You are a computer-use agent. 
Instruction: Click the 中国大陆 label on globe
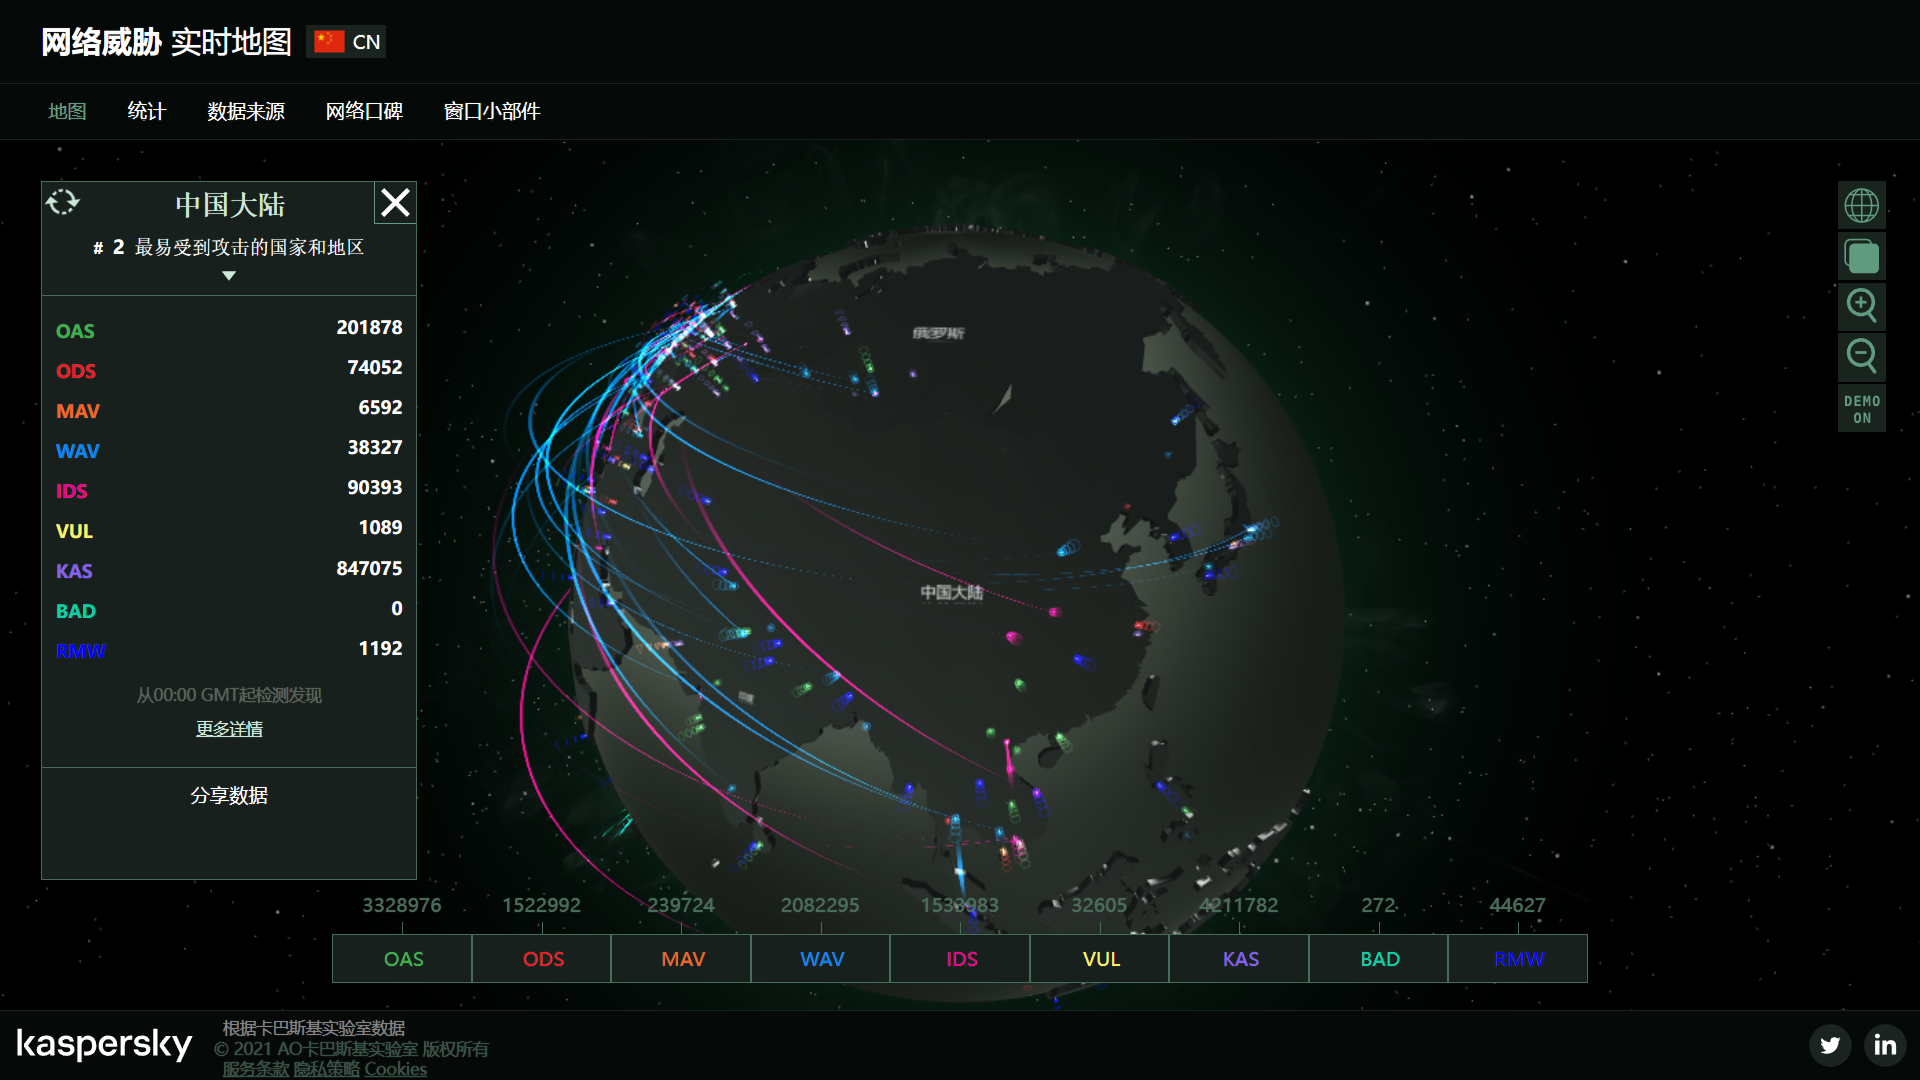pyautogui.click(x=951, y=592)
